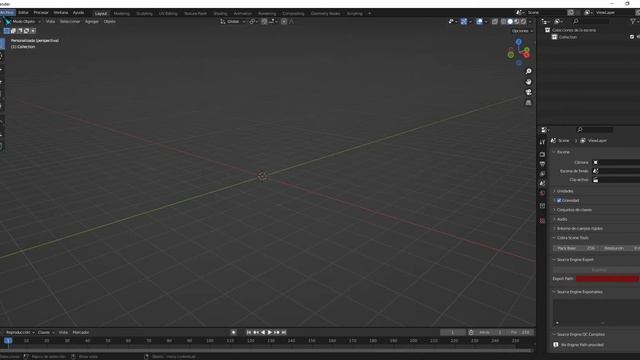The height and width of the screenshot is (360, 640).
Task: Click the red Export Path field
Action: [x=607, y=279]
